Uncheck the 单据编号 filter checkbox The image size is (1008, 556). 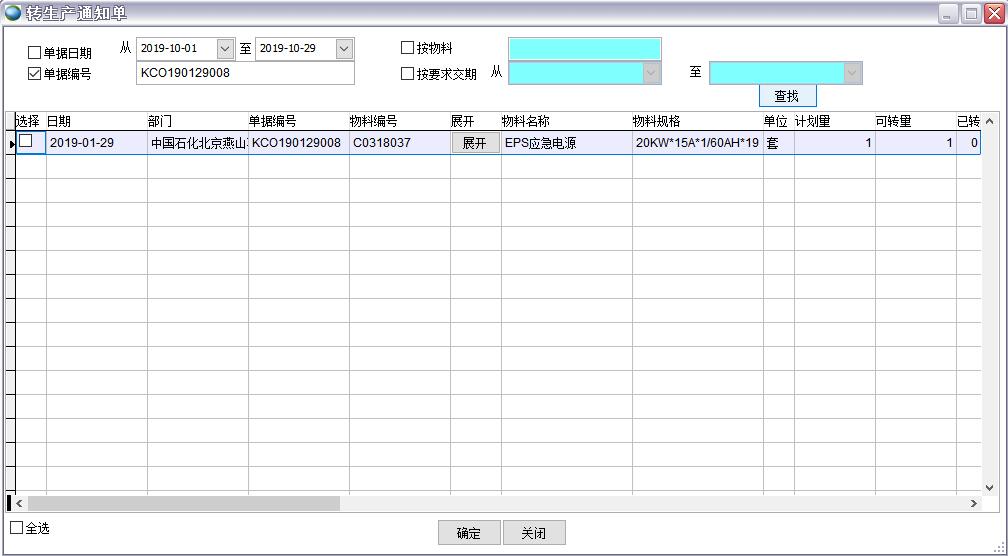[35, 74]
